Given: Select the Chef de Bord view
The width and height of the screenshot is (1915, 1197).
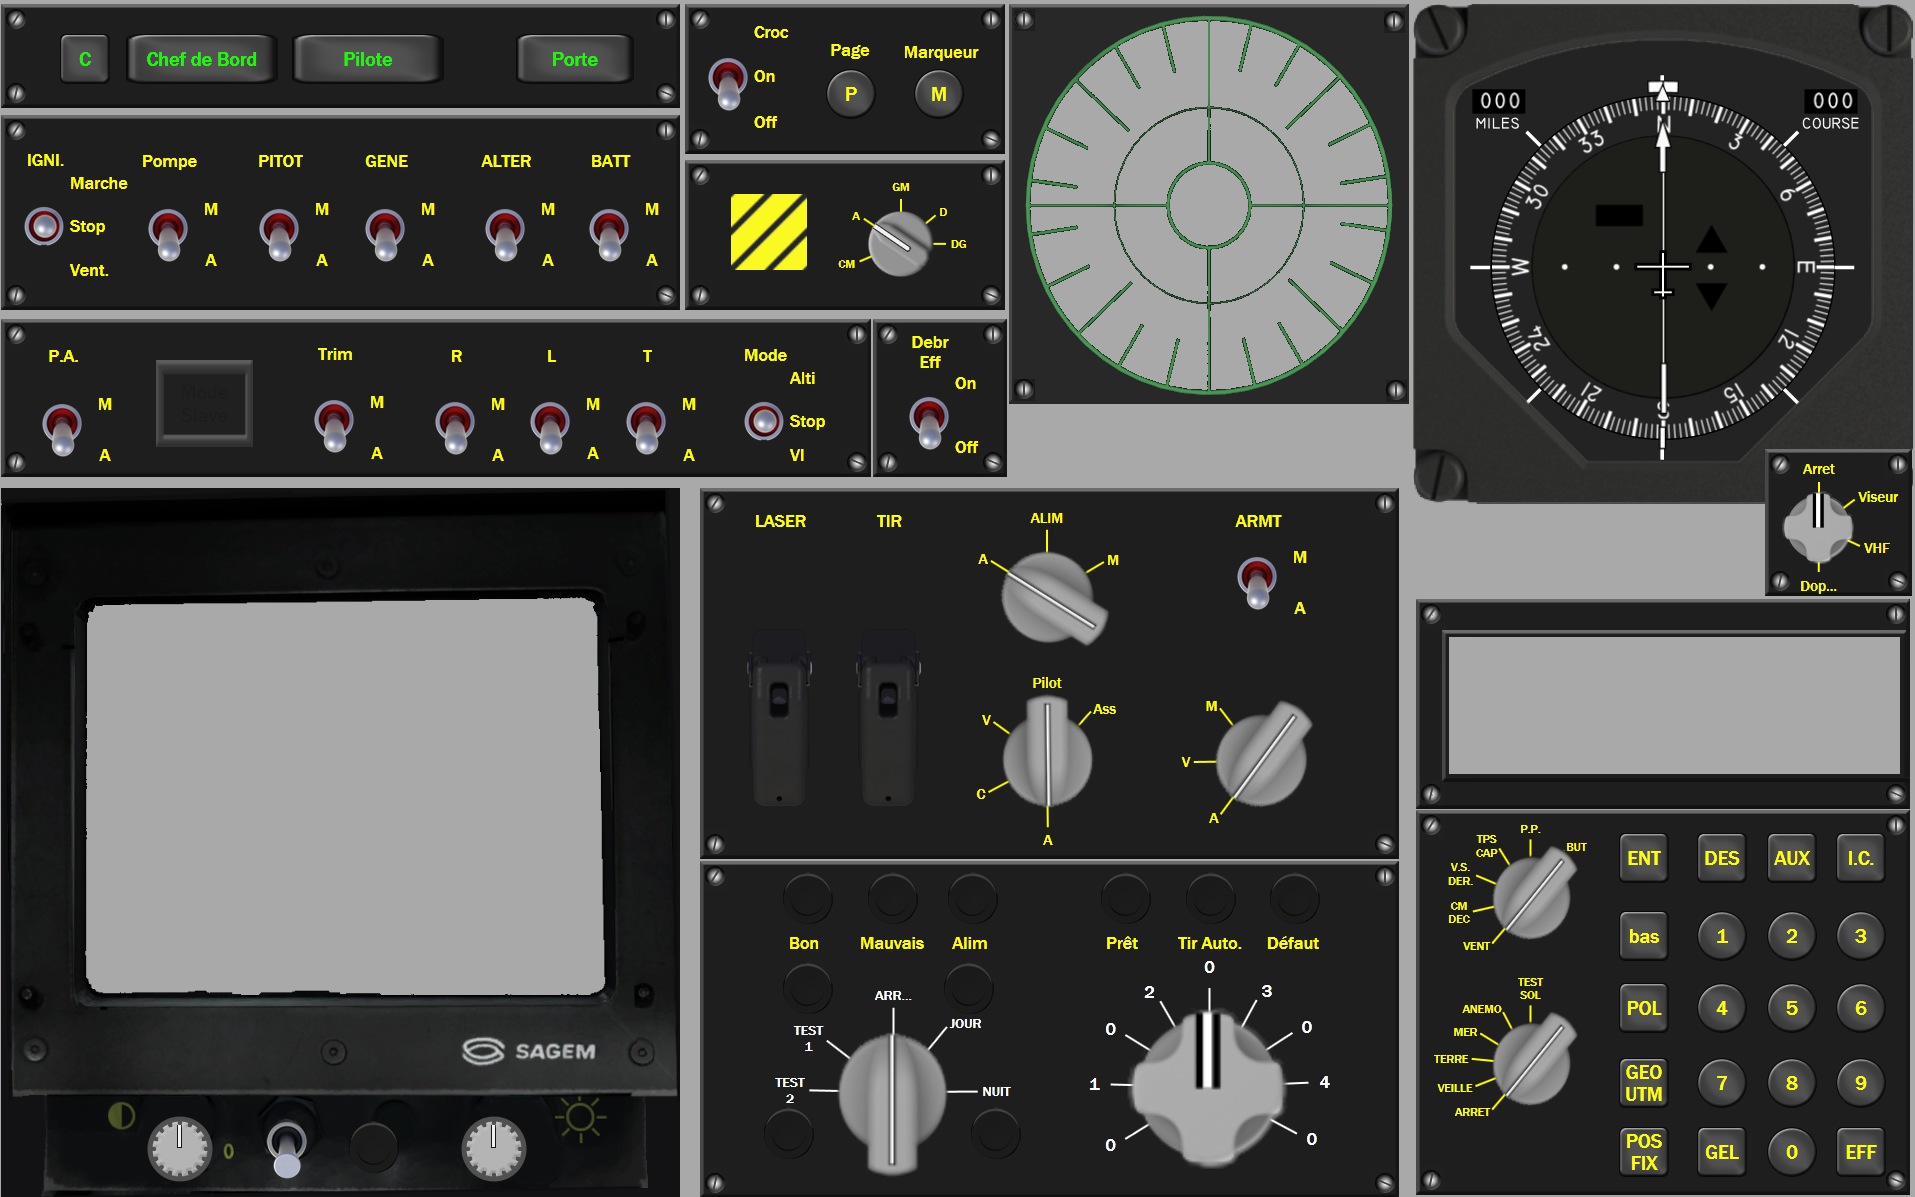Looking at the screenshot, I should 201,59.
